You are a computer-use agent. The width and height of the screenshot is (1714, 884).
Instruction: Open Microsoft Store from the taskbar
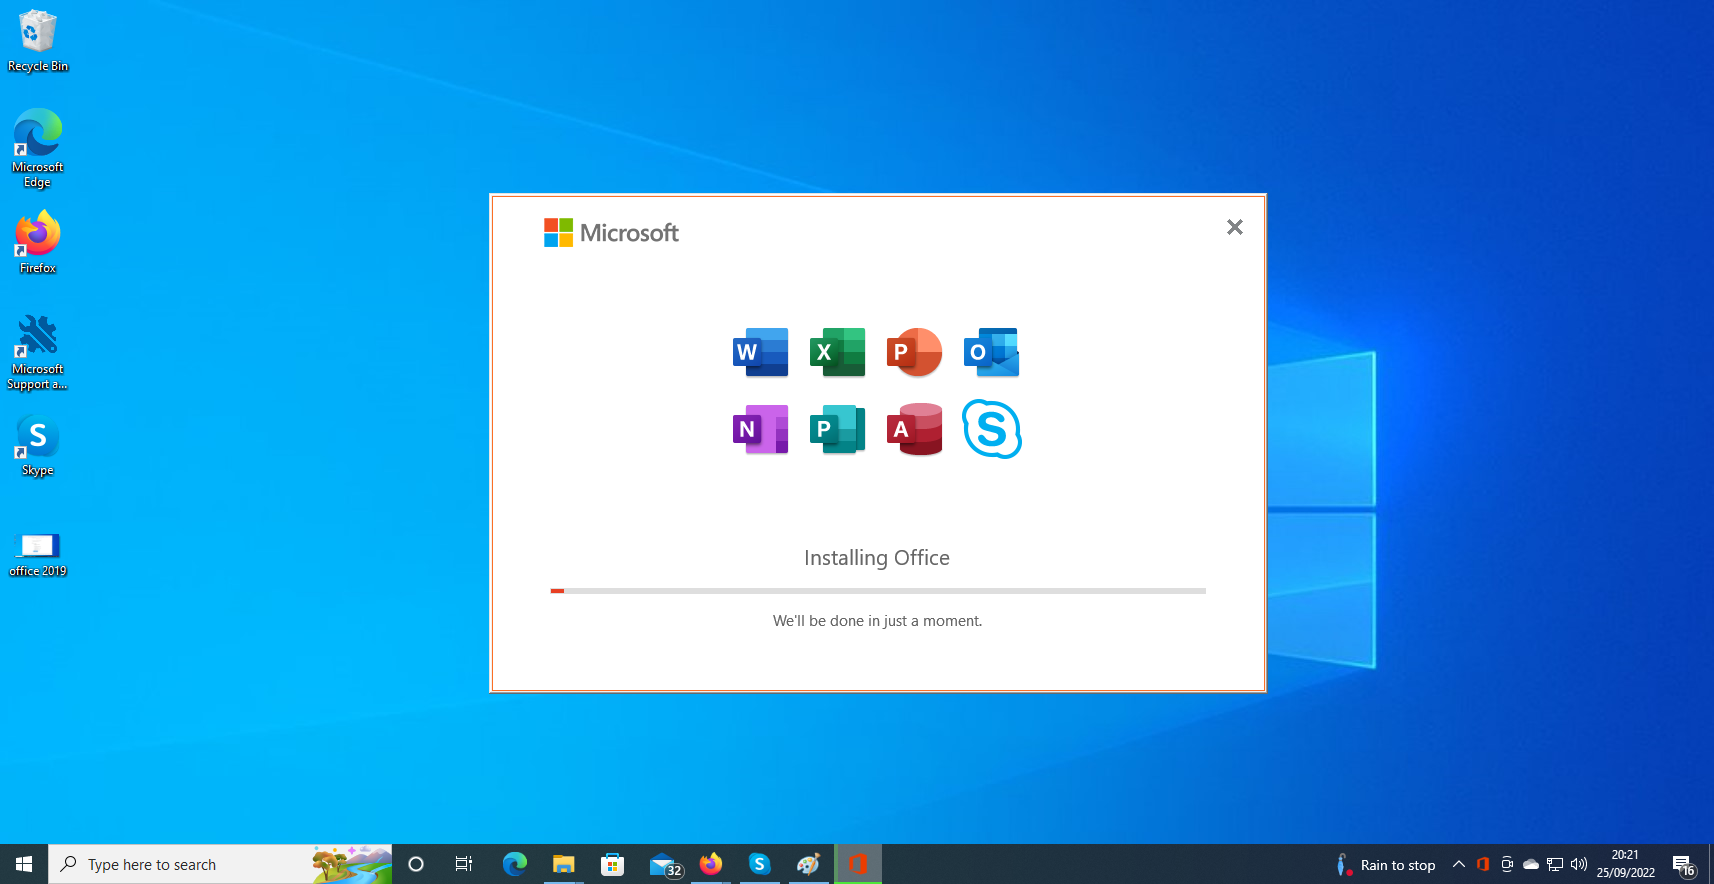[x=612, y=864]
